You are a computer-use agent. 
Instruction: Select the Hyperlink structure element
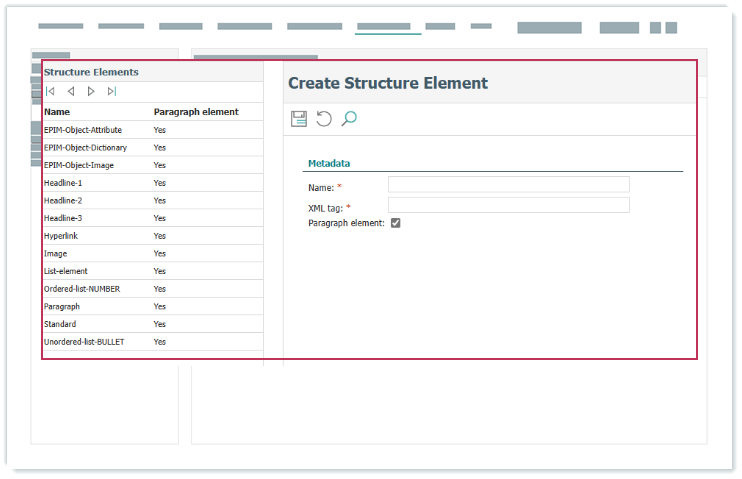(x=61, y=235)
